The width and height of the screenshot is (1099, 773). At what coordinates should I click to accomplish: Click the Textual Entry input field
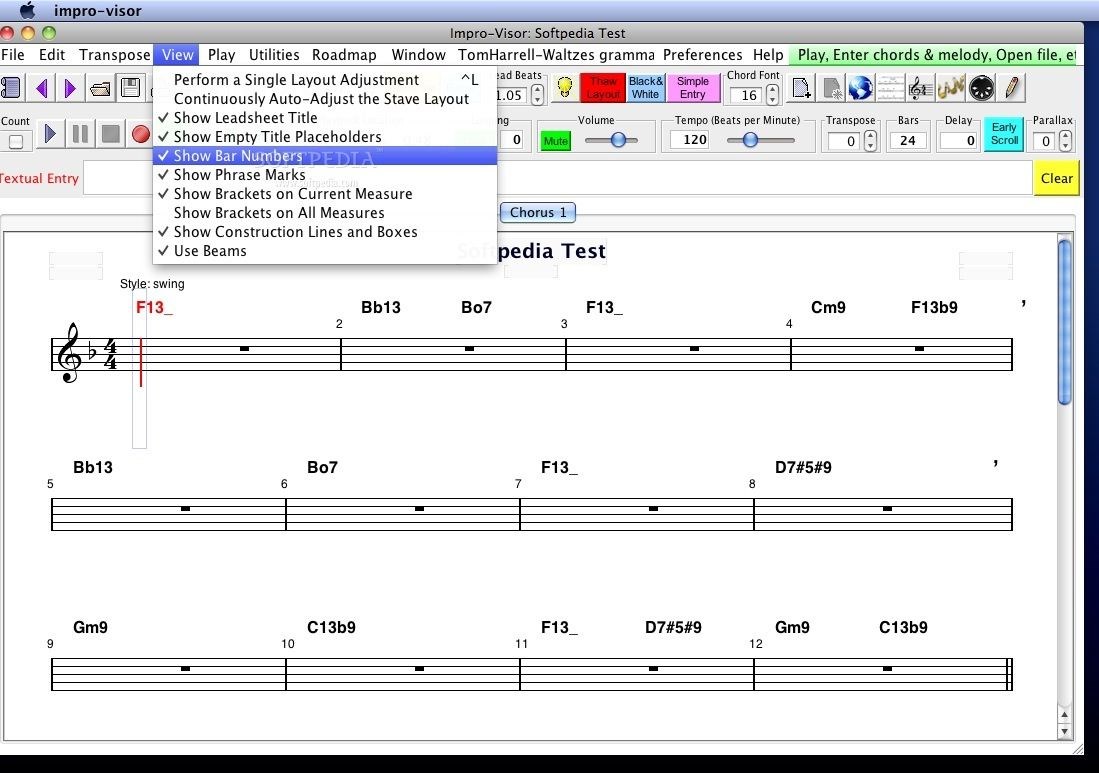click(x=557, y=178)
